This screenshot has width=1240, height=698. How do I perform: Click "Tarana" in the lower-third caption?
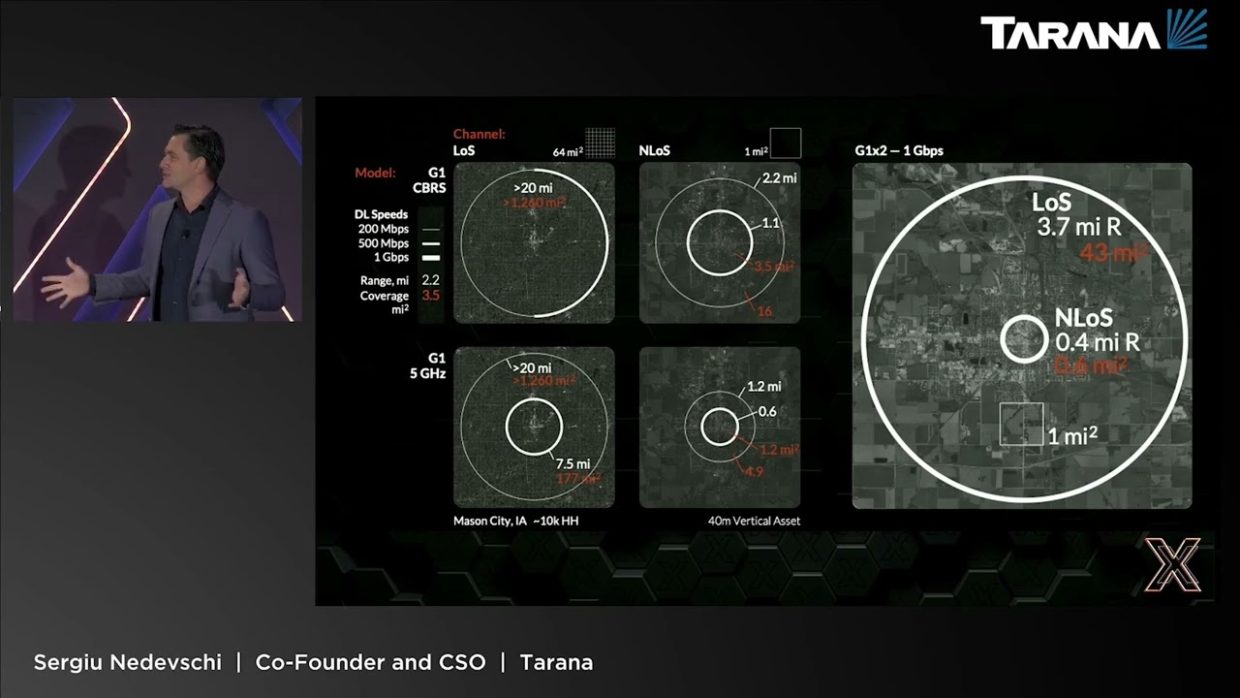click(x=556, y=662)
